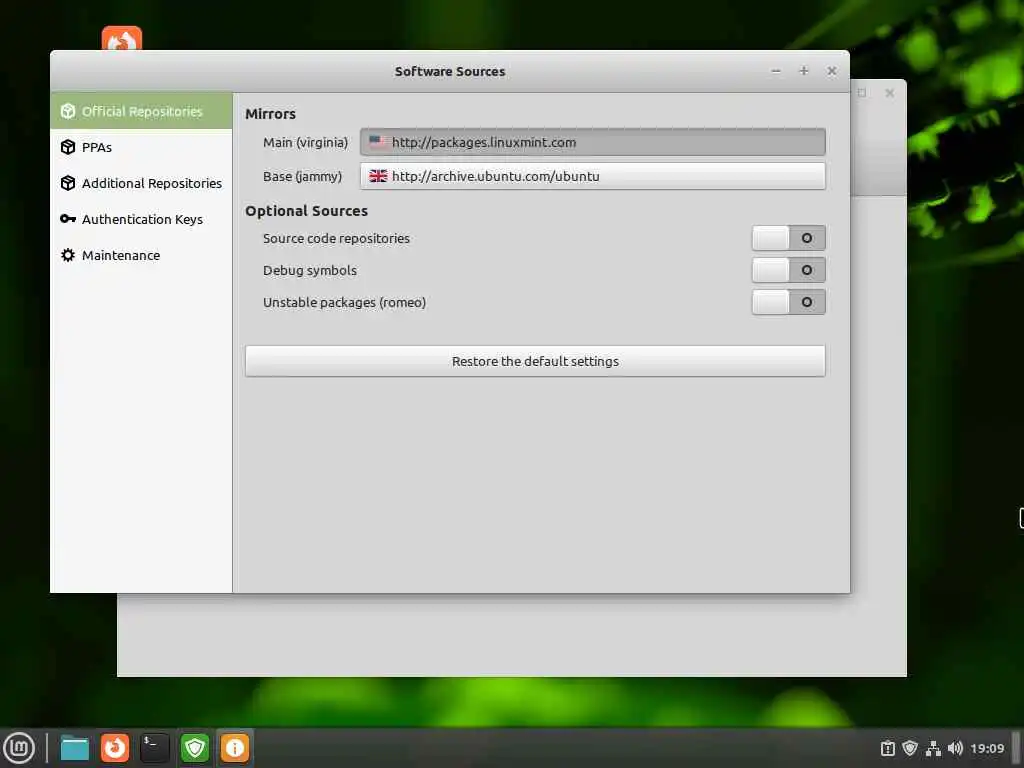Launch Firefox from the taskbar
Image resolution: width=1024 pixels, height=768 pixels.
(115, 748)
